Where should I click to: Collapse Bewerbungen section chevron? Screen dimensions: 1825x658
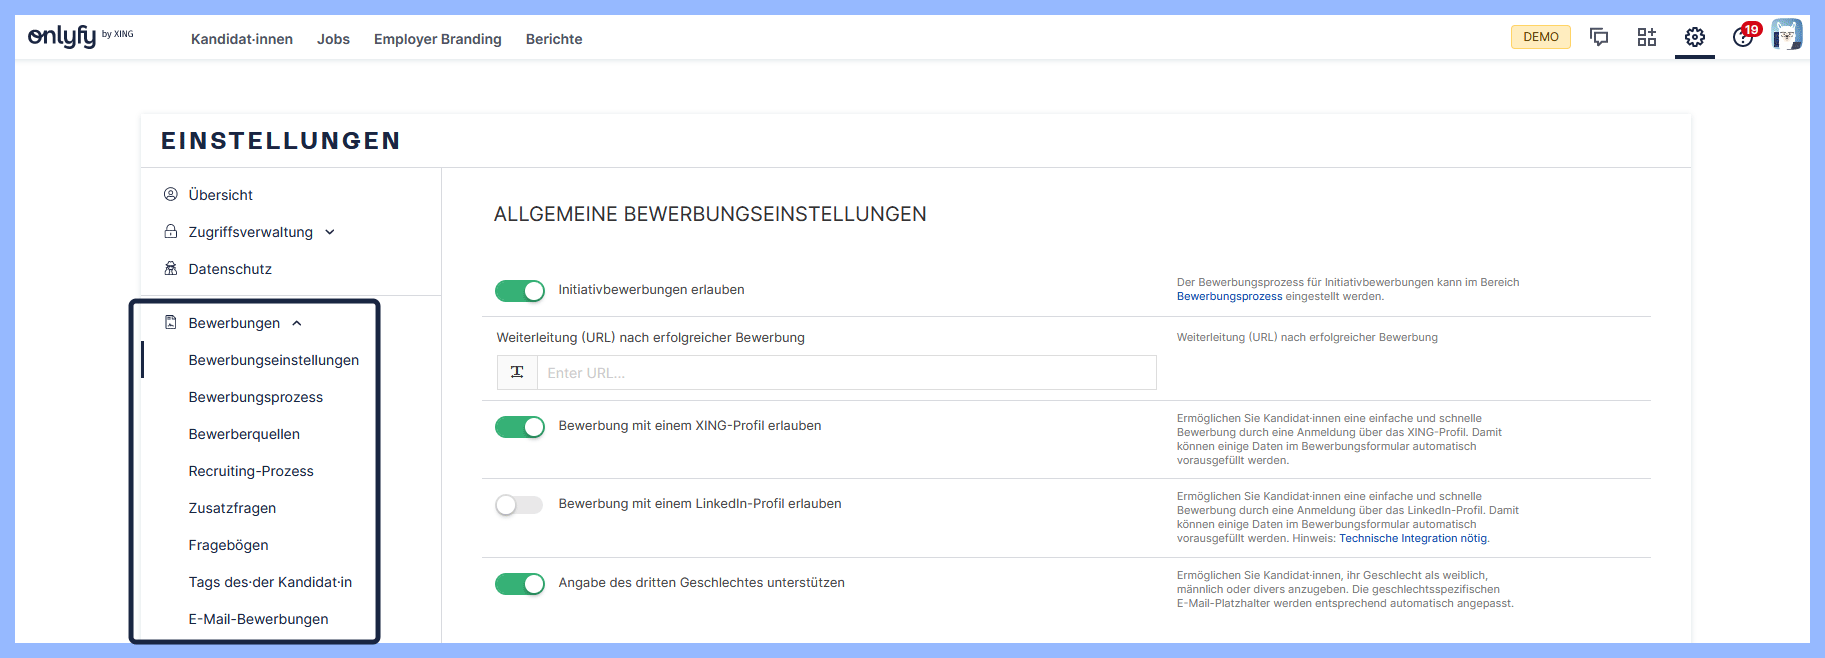coord(297,323)
